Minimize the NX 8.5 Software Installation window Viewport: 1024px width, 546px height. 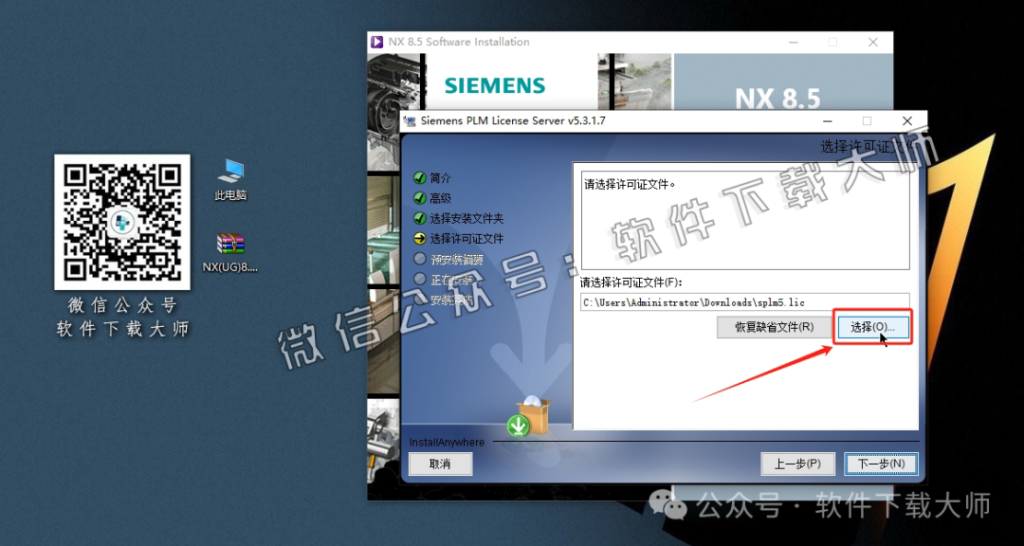coord(793,42)
